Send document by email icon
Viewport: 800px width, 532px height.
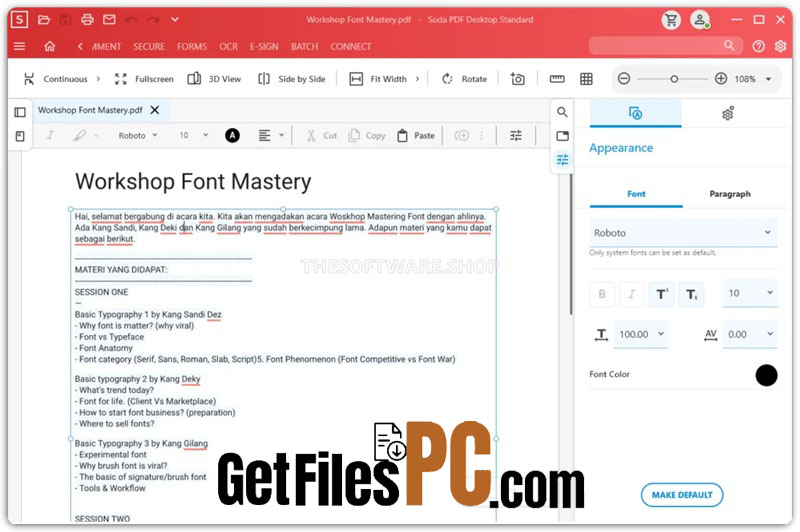[x=109, y=20]
